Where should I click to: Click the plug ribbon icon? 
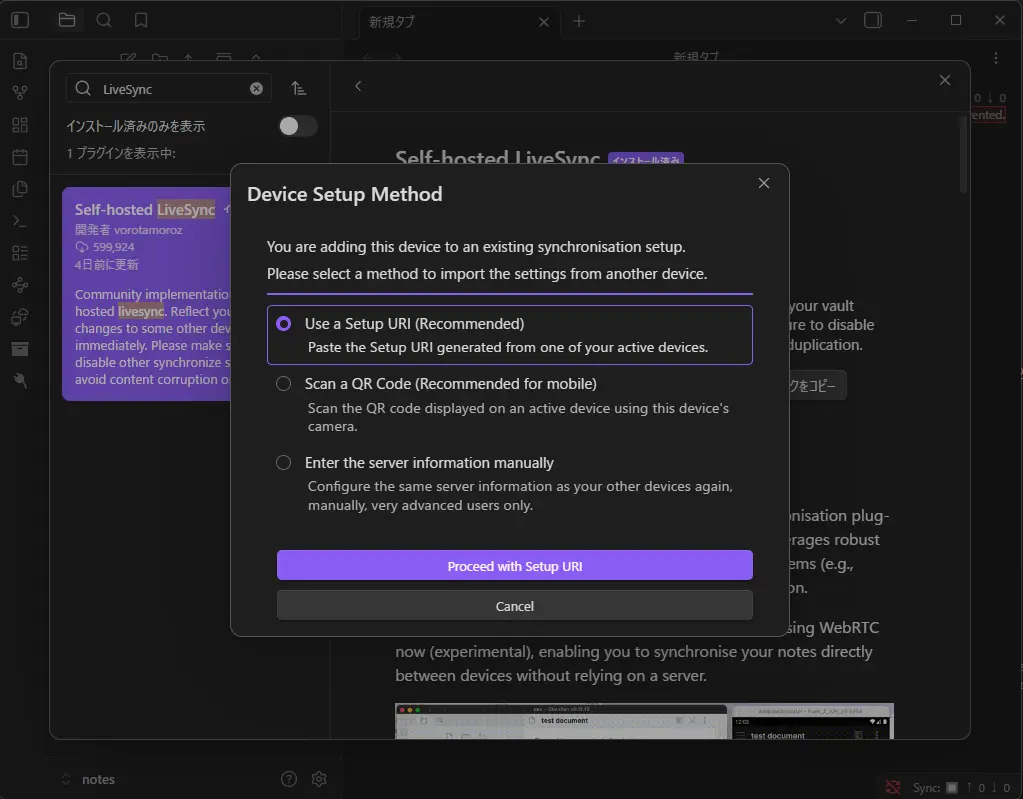pyautogui.click(x=20, y=380)
